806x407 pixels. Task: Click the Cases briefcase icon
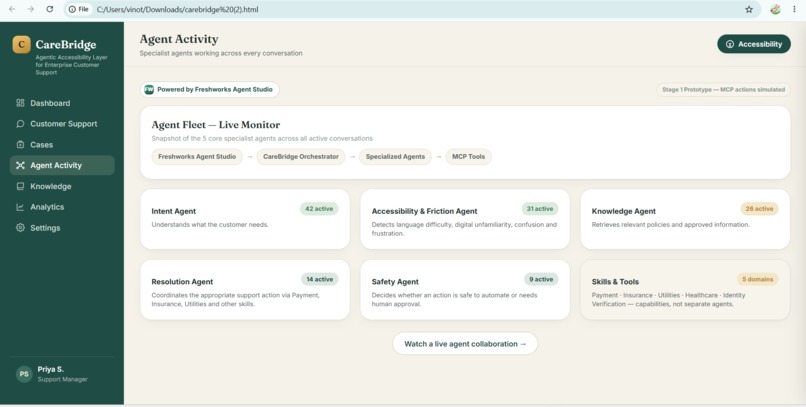[x=20, y=144]
